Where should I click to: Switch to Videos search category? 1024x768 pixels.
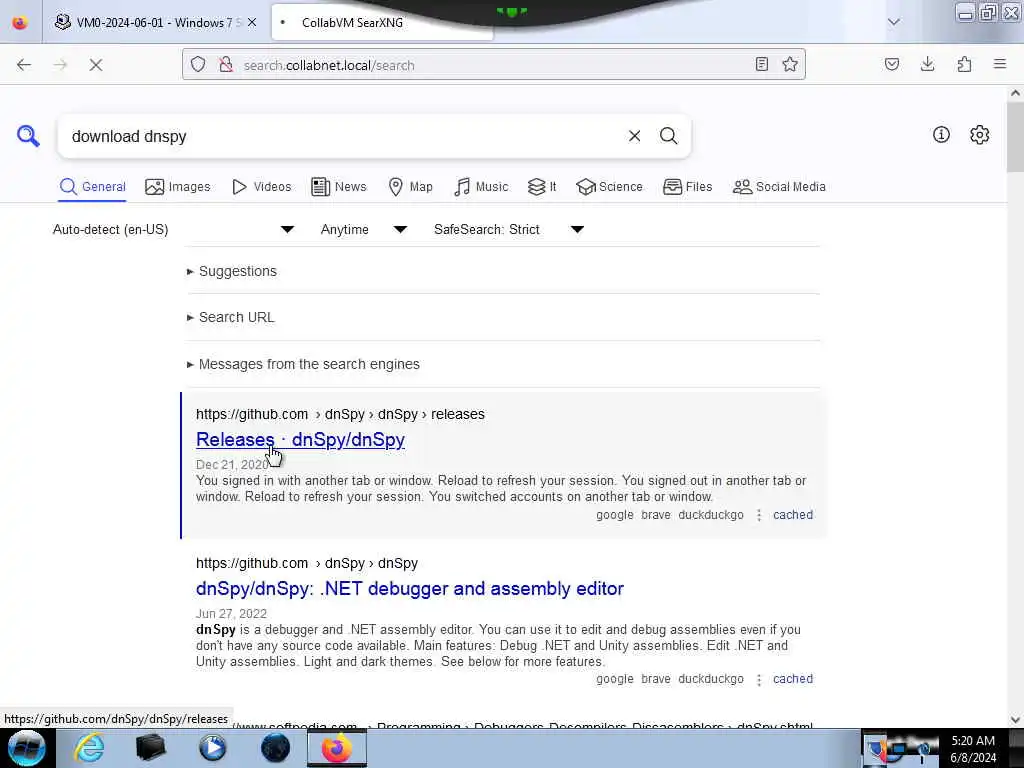pyautogui.click(x=261, y=187)
